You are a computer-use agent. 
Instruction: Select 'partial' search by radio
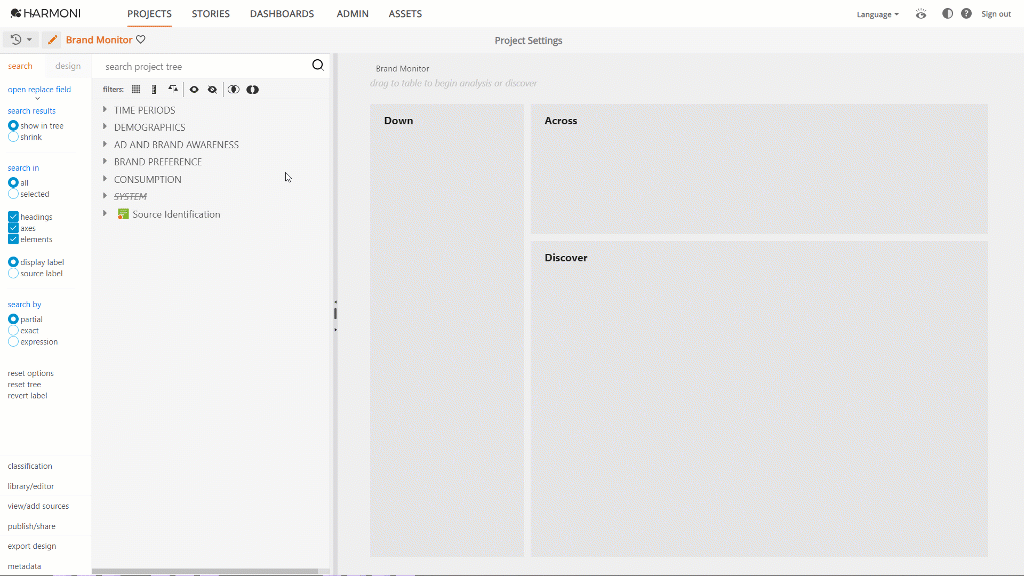[x=13, y=319]
